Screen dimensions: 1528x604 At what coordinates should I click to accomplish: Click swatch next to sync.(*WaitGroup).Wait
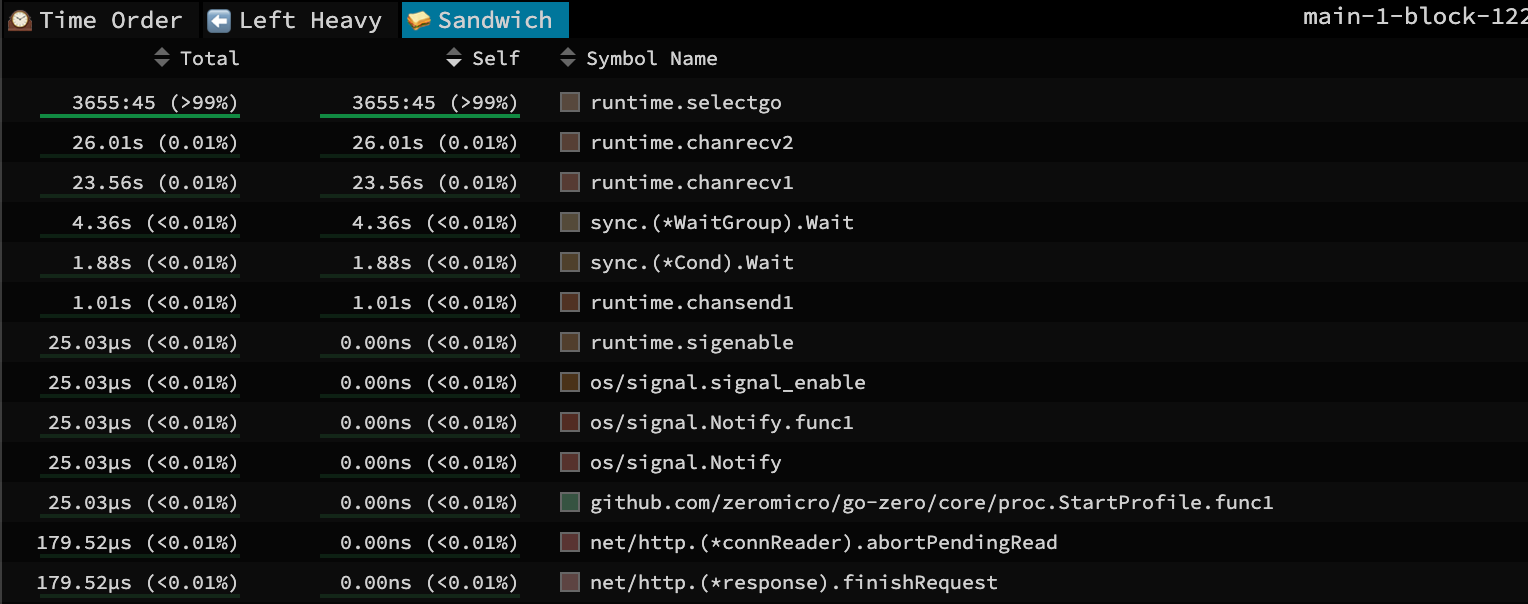coord(570,222)
